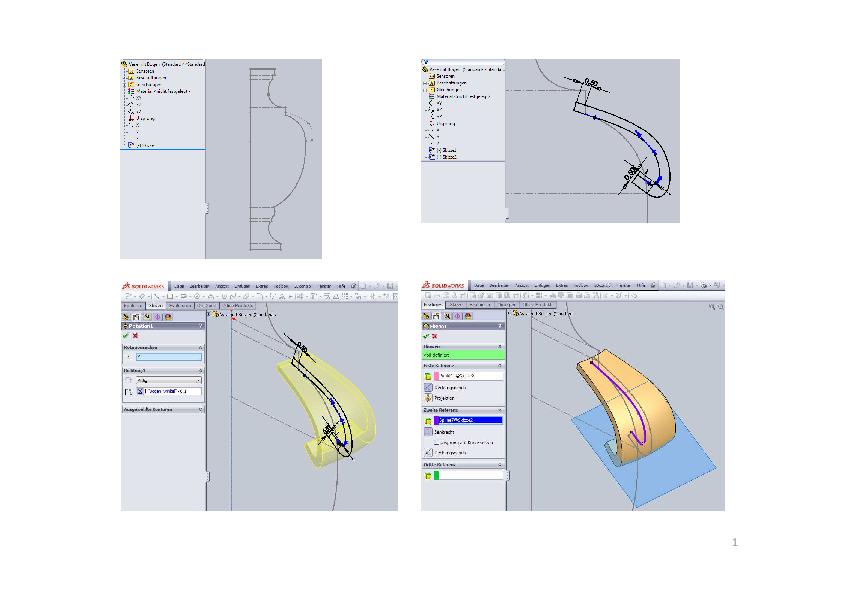Collapse the Rotationsachse section

point(201,347)
